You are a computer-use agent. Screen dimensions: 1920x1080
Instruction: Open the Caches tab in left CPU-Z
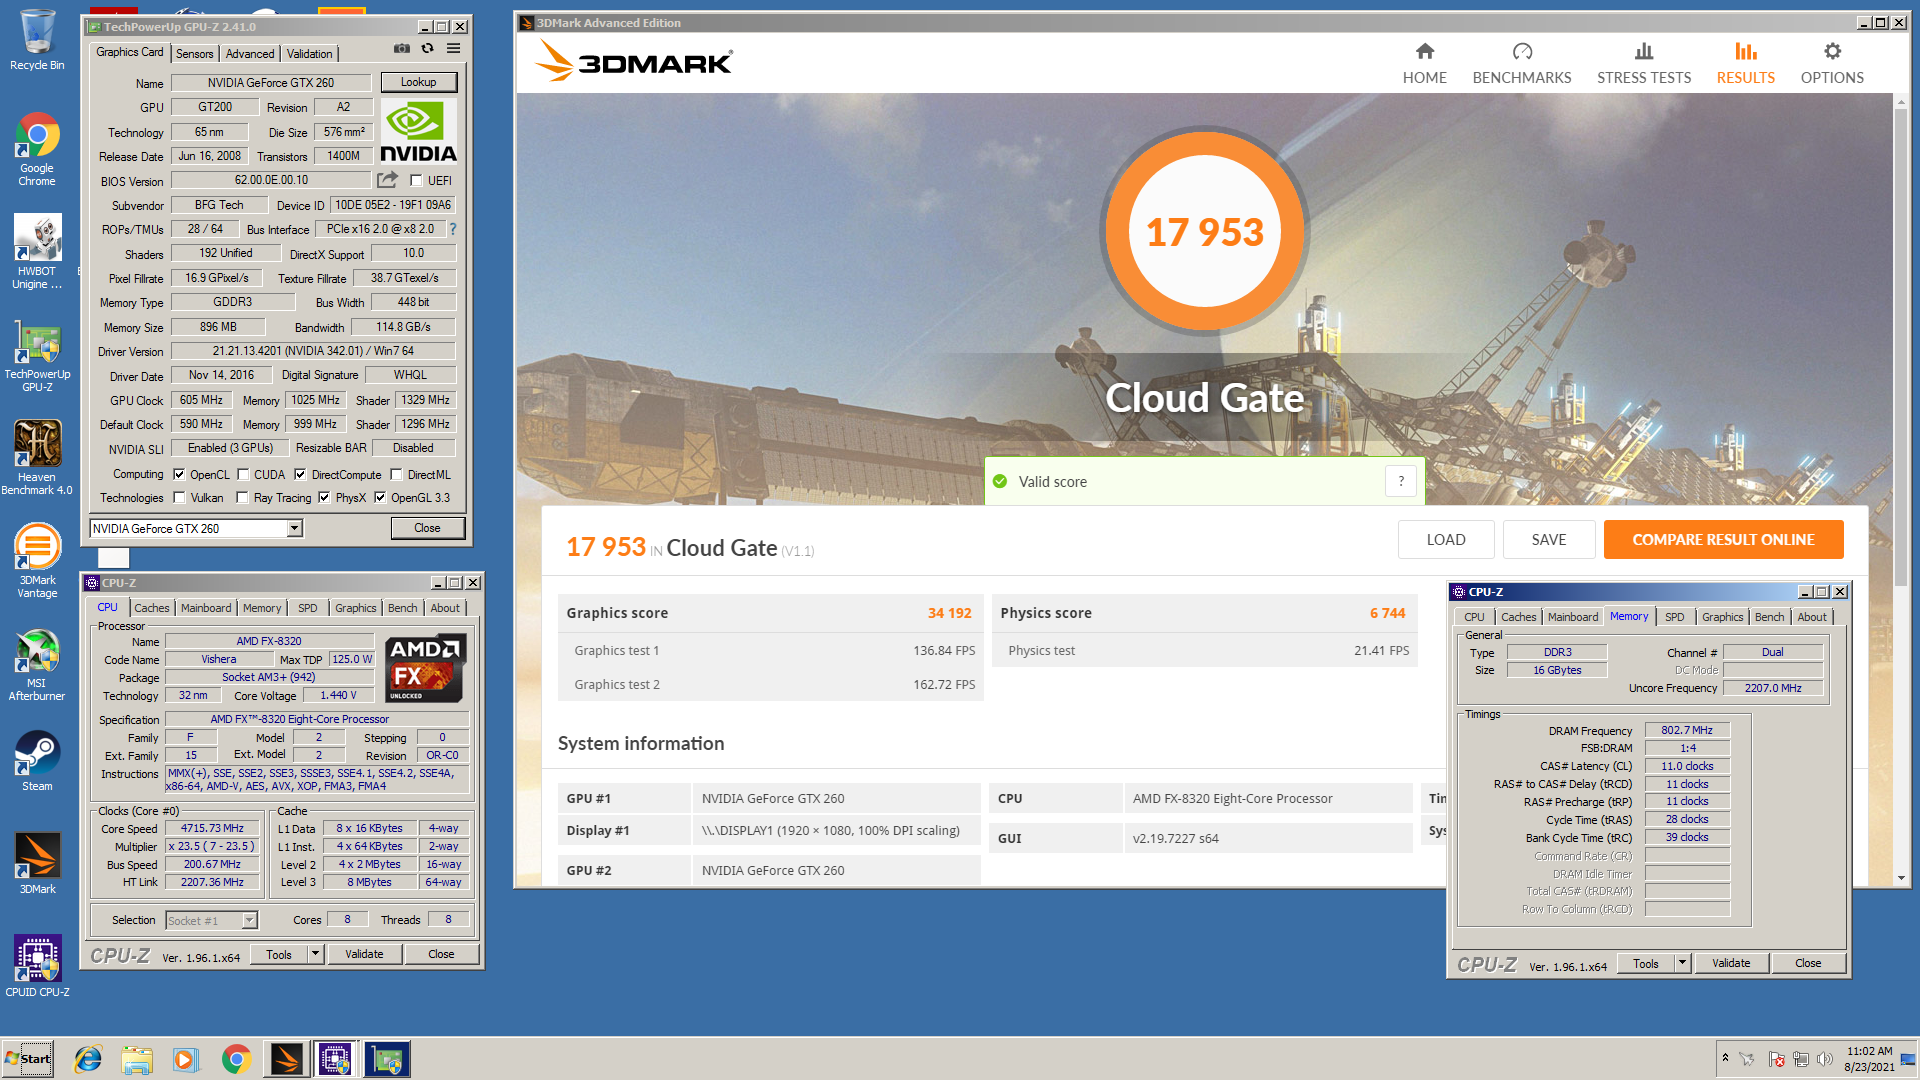pos(152,608)
